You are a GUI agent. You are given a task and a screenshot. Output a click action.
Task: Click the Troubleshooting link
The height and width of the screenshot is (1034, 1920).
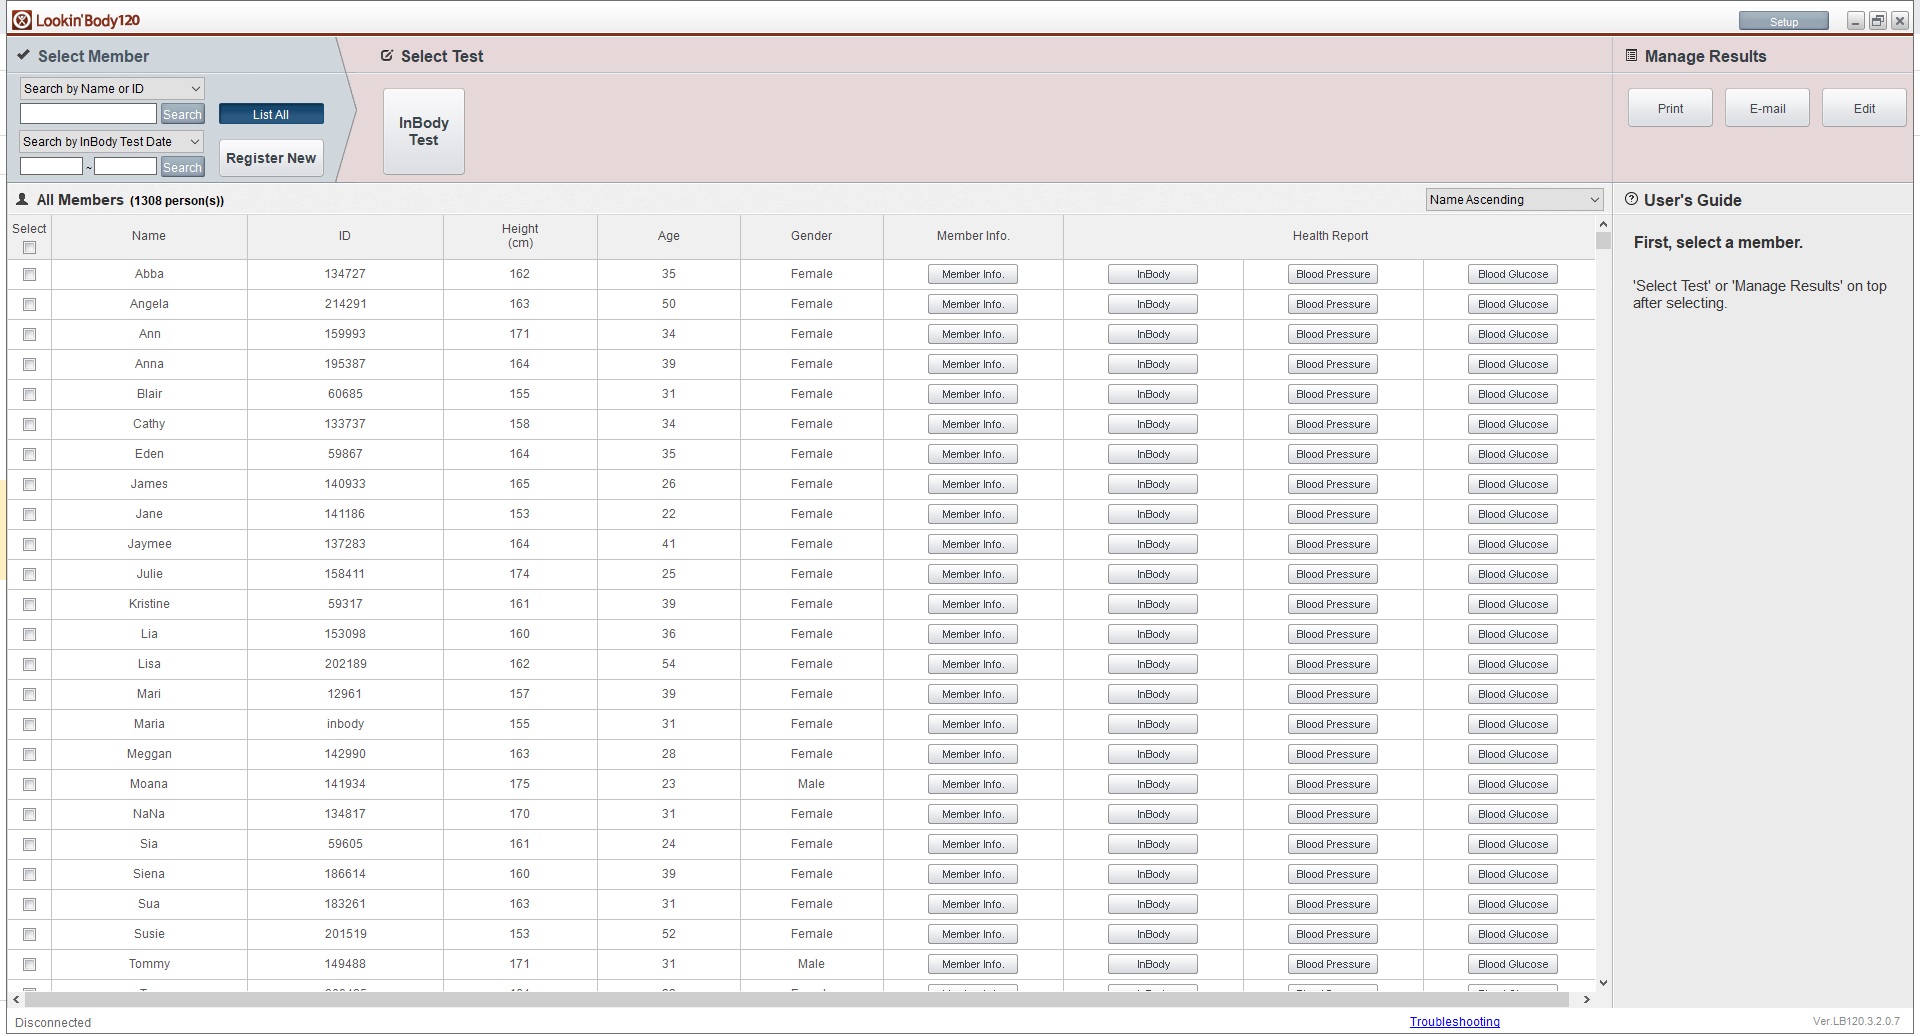click(1454, 1022)
